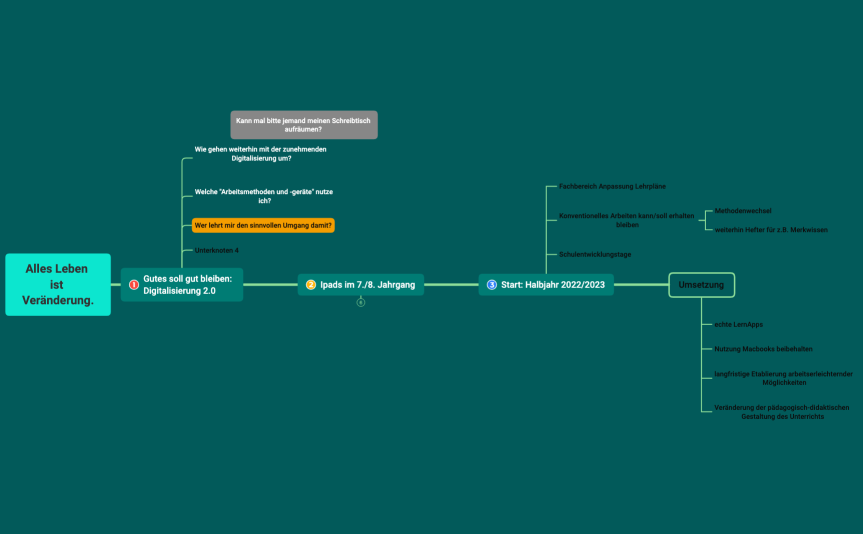Click the yellow number 2 priority icon
Screen dimensions: 863x534
tap(311, 285)
